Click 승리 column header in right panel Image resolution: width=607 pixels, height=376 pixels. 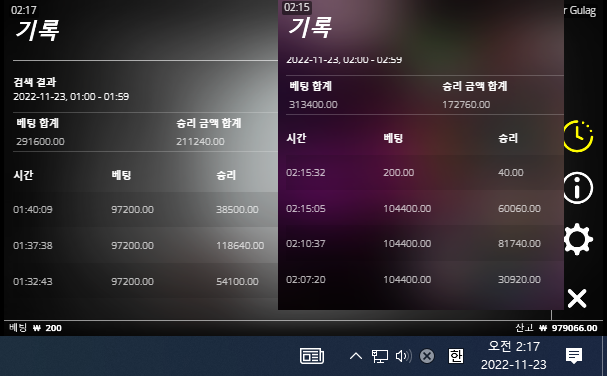click(x=508, y=138)
